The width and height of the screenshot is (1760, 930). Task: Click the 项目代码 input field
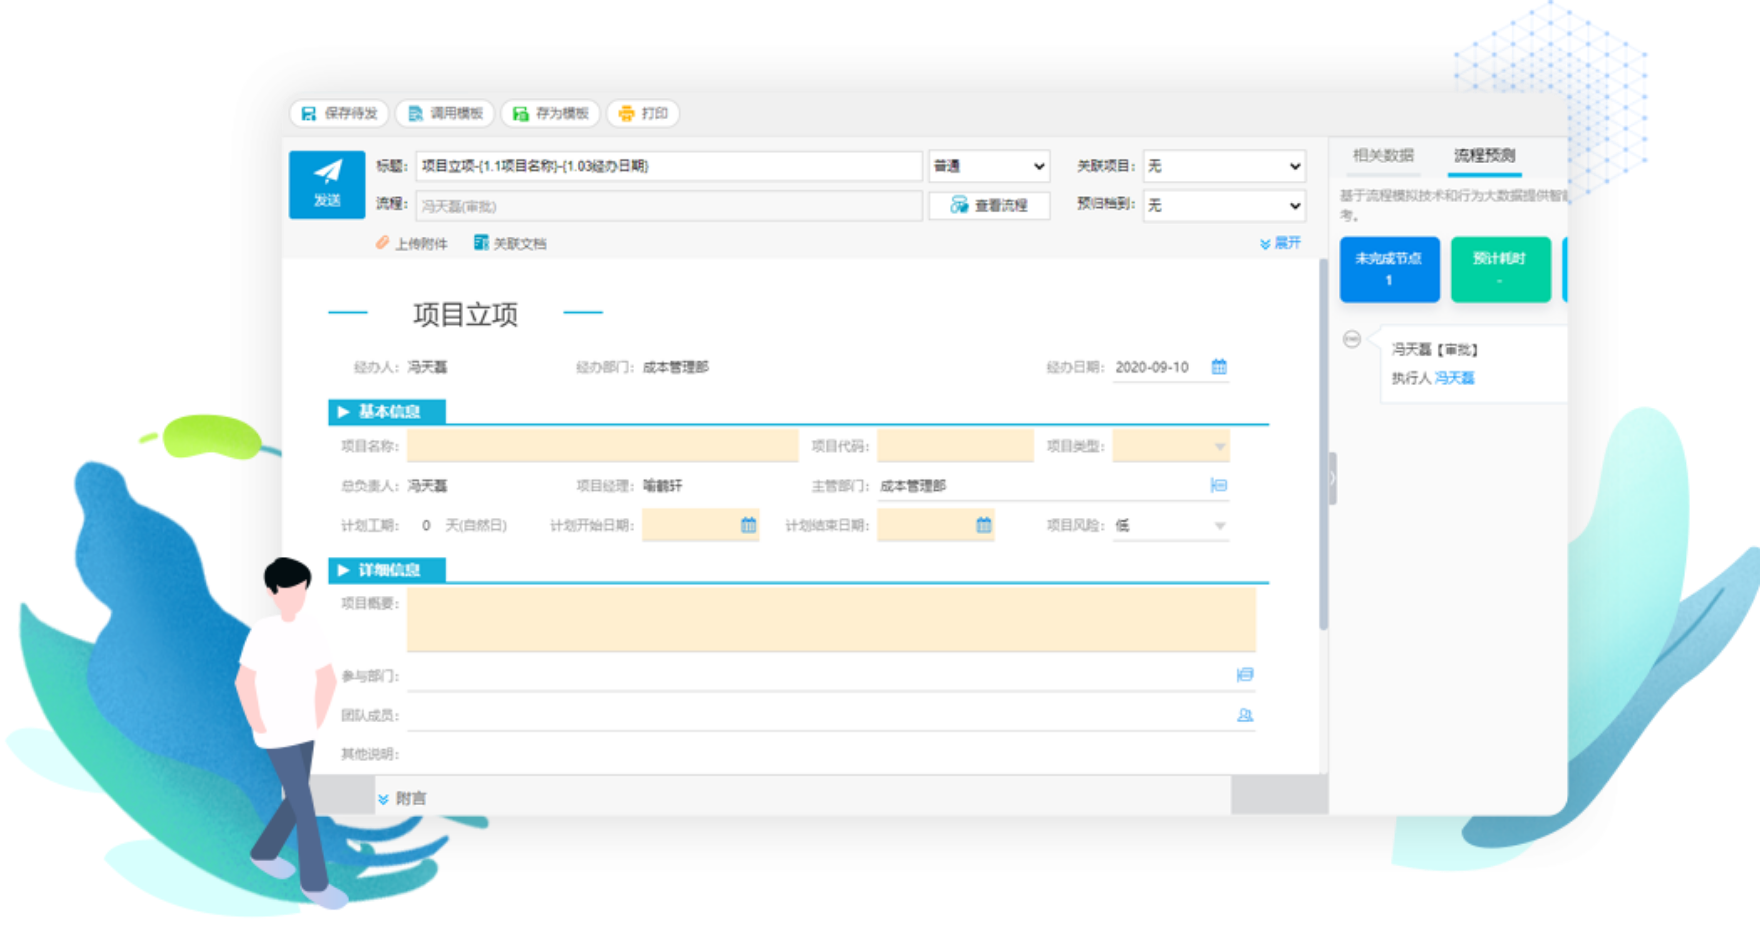[955, 446]
